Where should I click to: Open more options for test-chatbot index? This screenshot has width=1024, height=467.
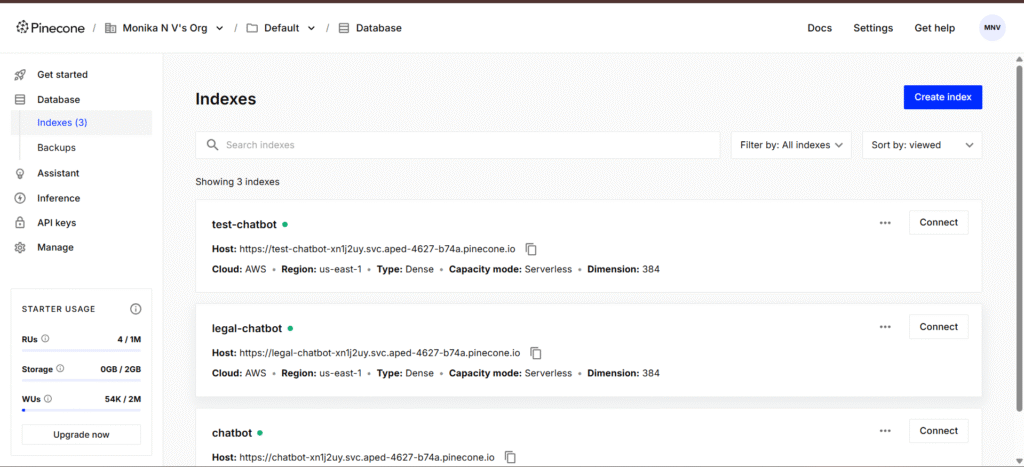pos(885,223)
